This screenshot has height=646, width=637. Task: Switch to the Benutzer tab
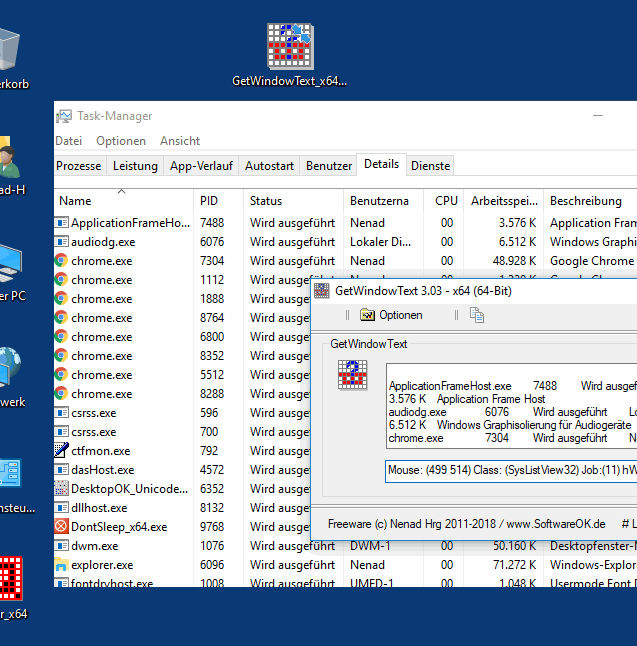tap(328, 166)
